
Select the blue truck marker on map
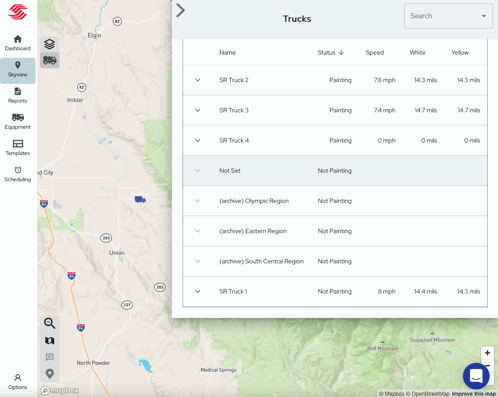pos(140,199)
